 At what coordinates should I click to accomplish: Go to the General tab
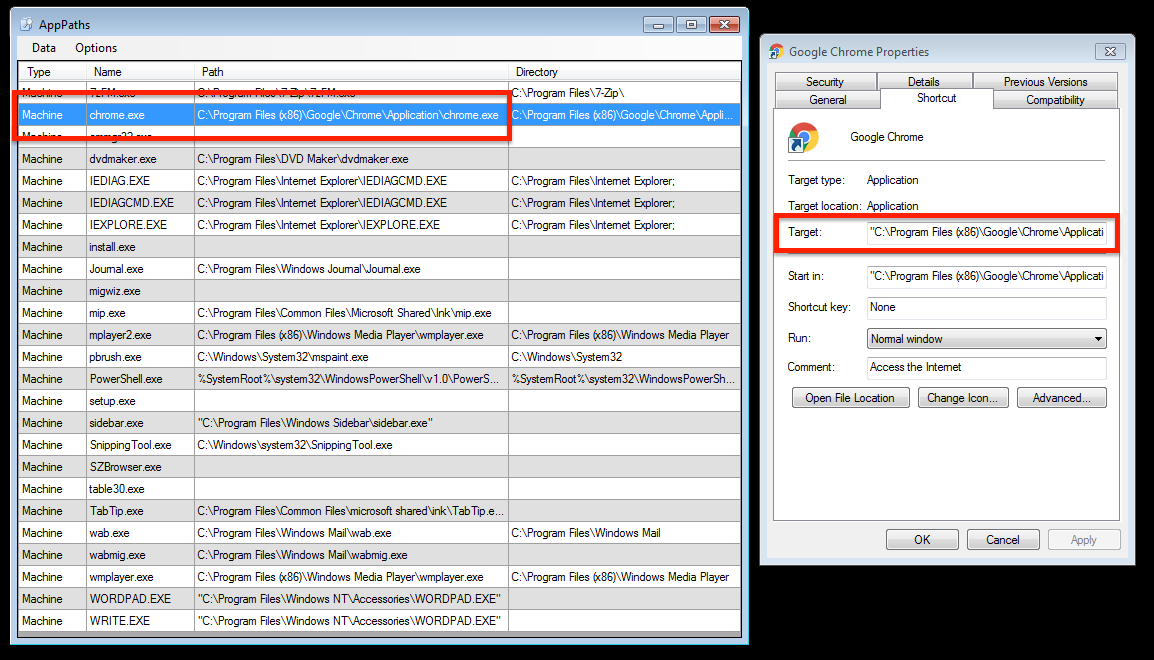click(828, 100)
